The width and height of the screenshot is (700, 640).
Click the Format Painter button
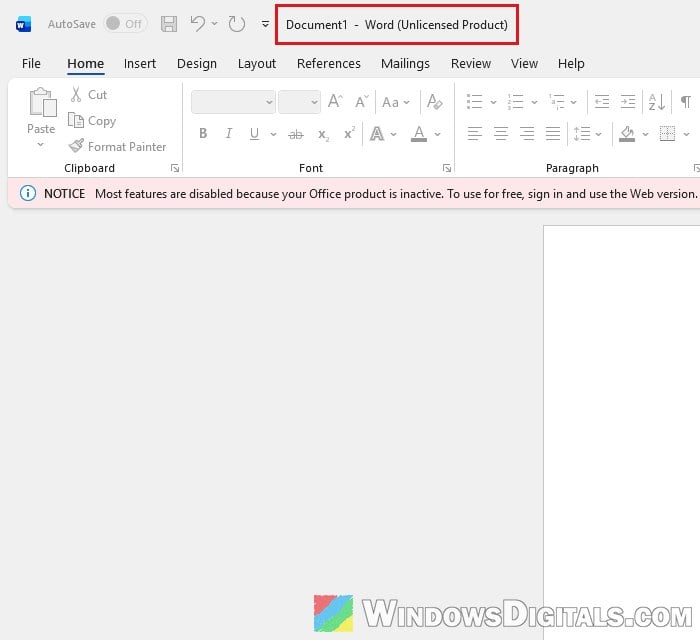[117, 146]
